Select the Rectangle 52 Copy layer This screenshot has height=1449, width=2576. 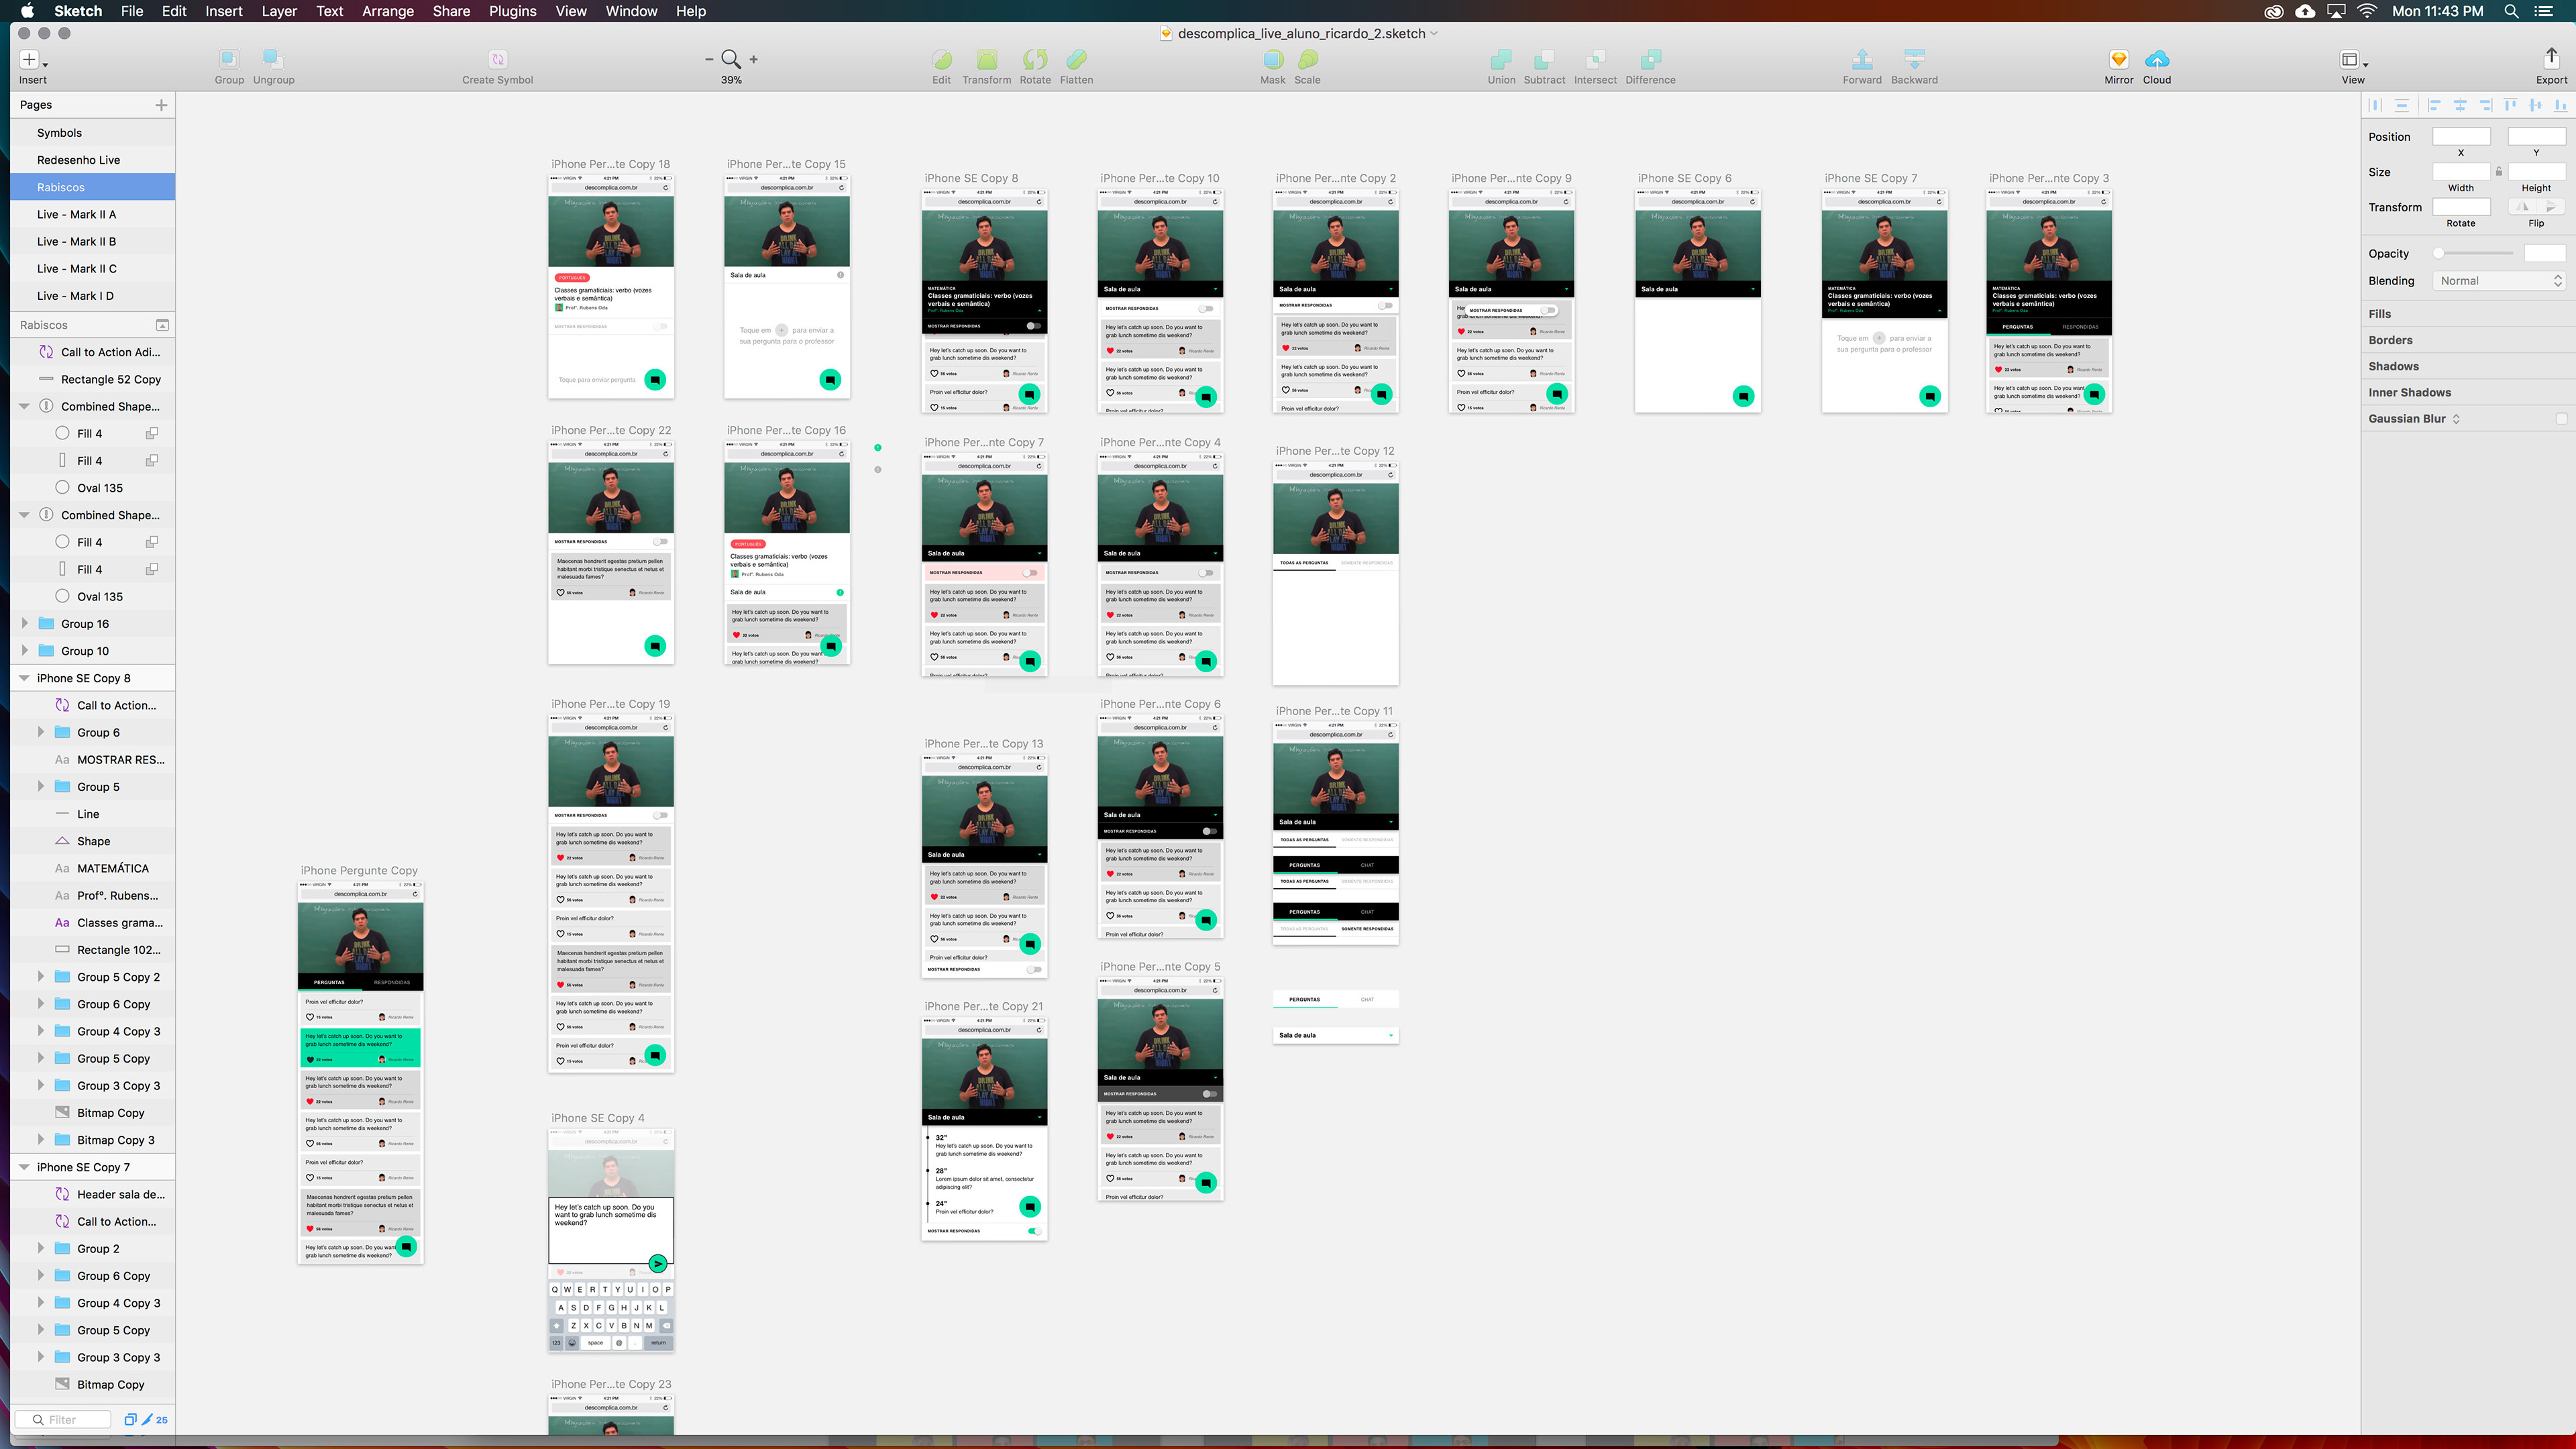[93, 380]
